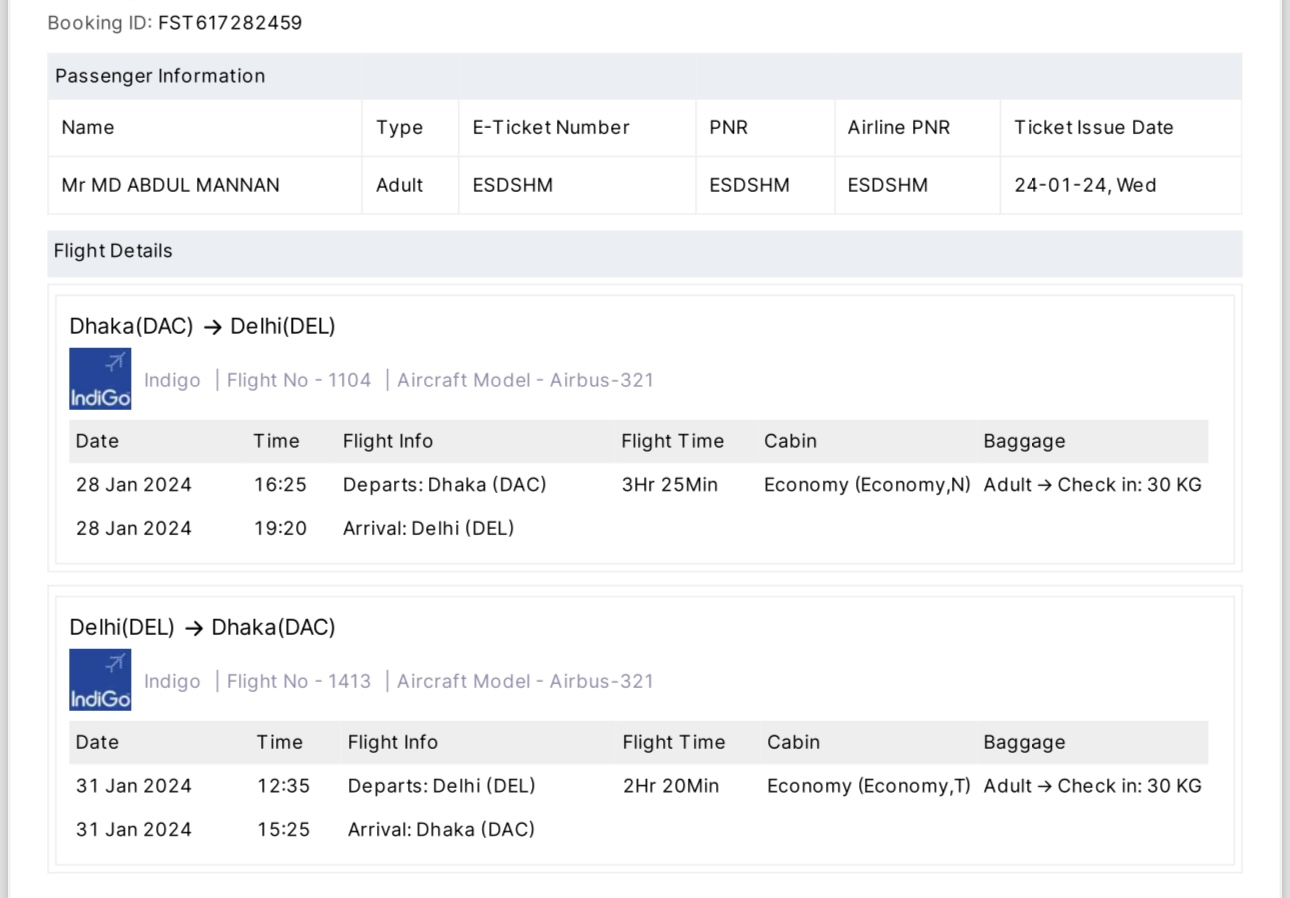Click the Delhi(DEL) → Dhaka(DAC) route title
1290x898 pixels.
202,627
